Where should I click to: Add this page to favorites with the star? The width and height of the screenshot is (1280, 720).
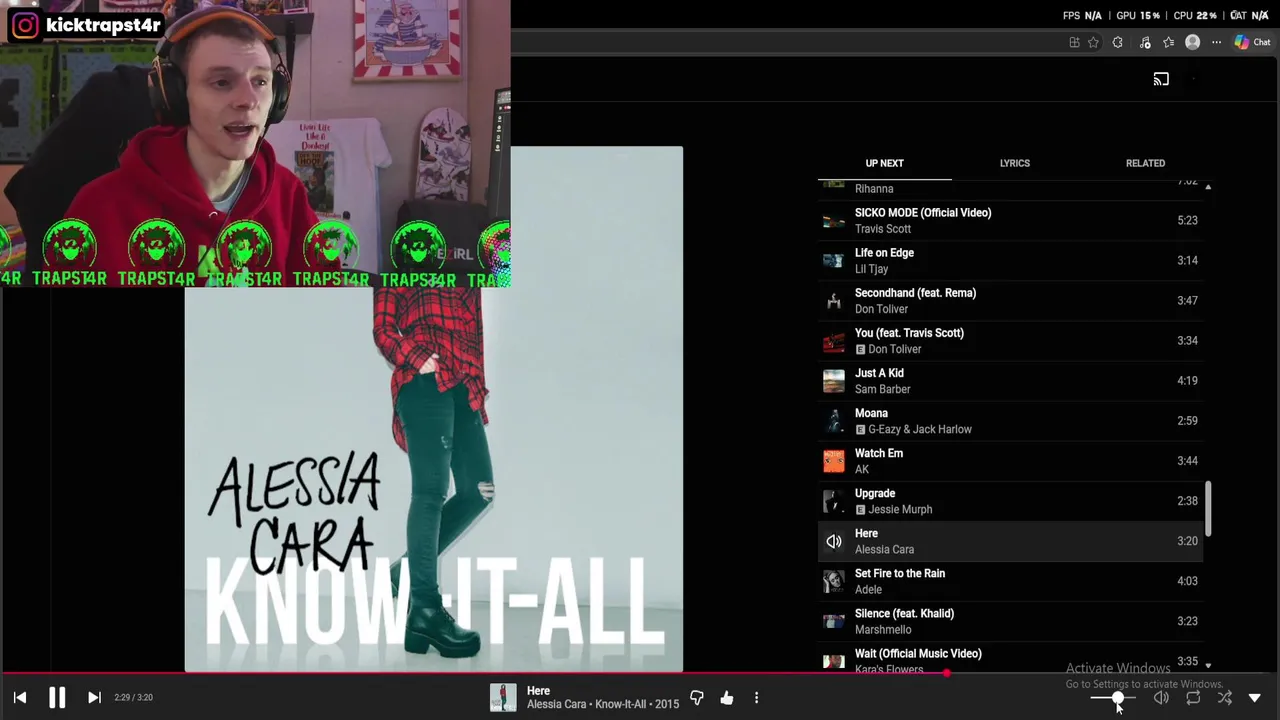(x=1094, y=42)
